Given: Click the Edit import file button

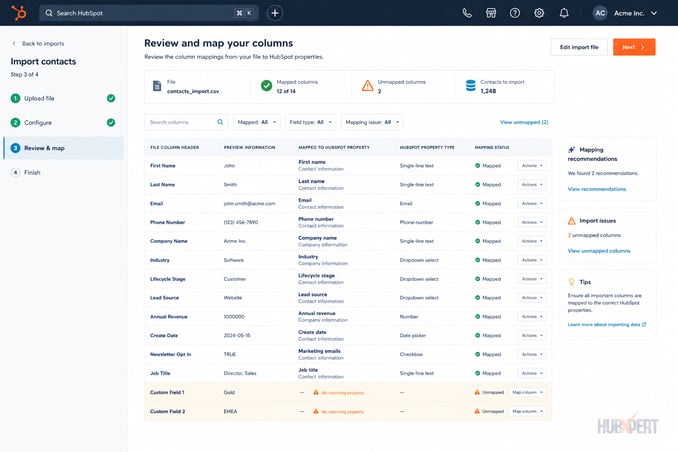Looking at the screenshot, I should pyautogui.click(x=579, y=47).
